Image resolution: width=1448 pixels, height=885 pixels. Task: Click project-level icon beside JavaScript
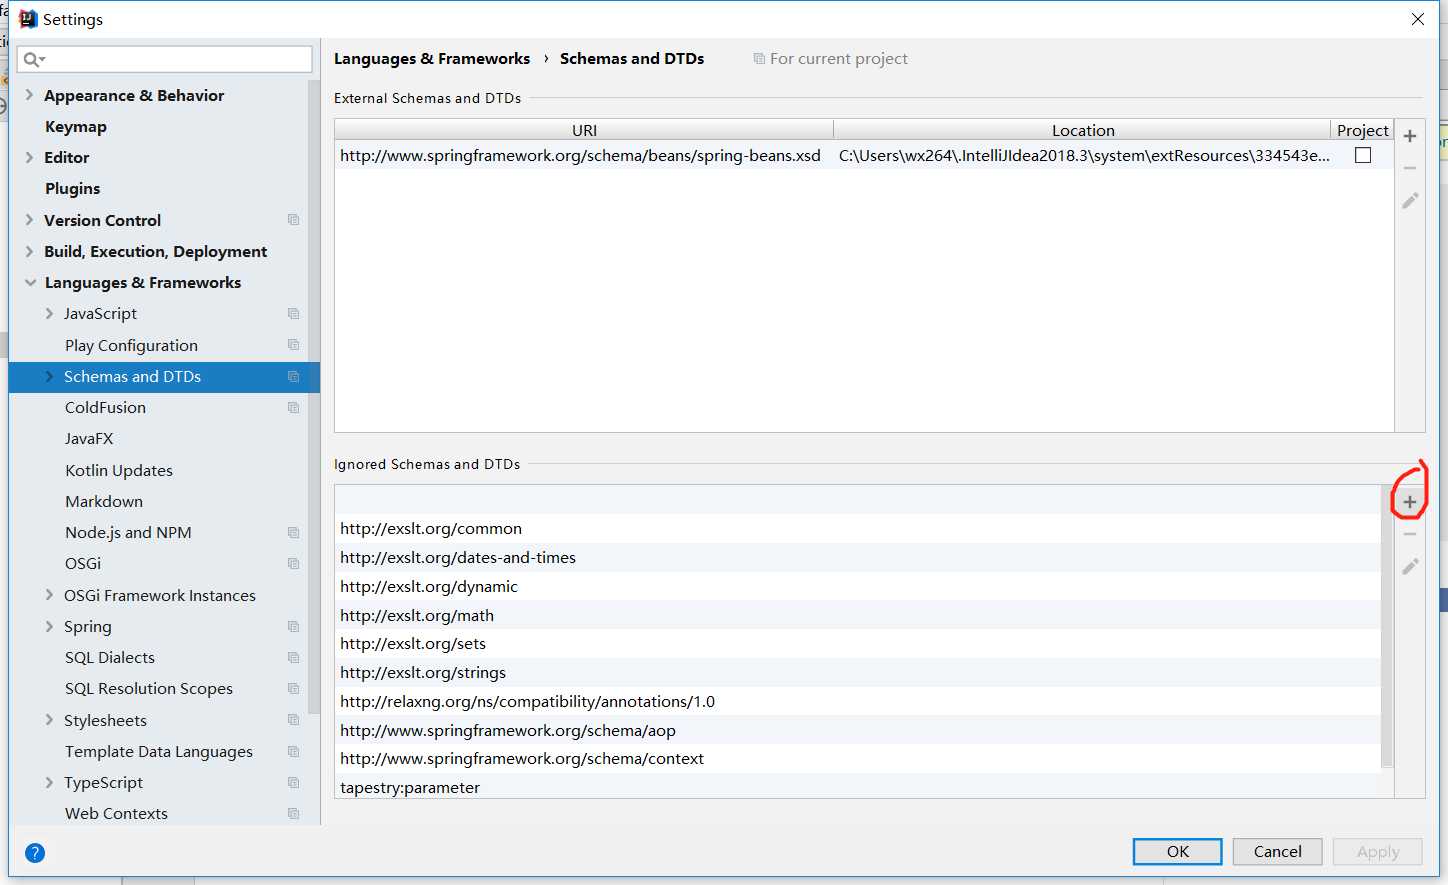pyautogui.click(x=293, y=313)
